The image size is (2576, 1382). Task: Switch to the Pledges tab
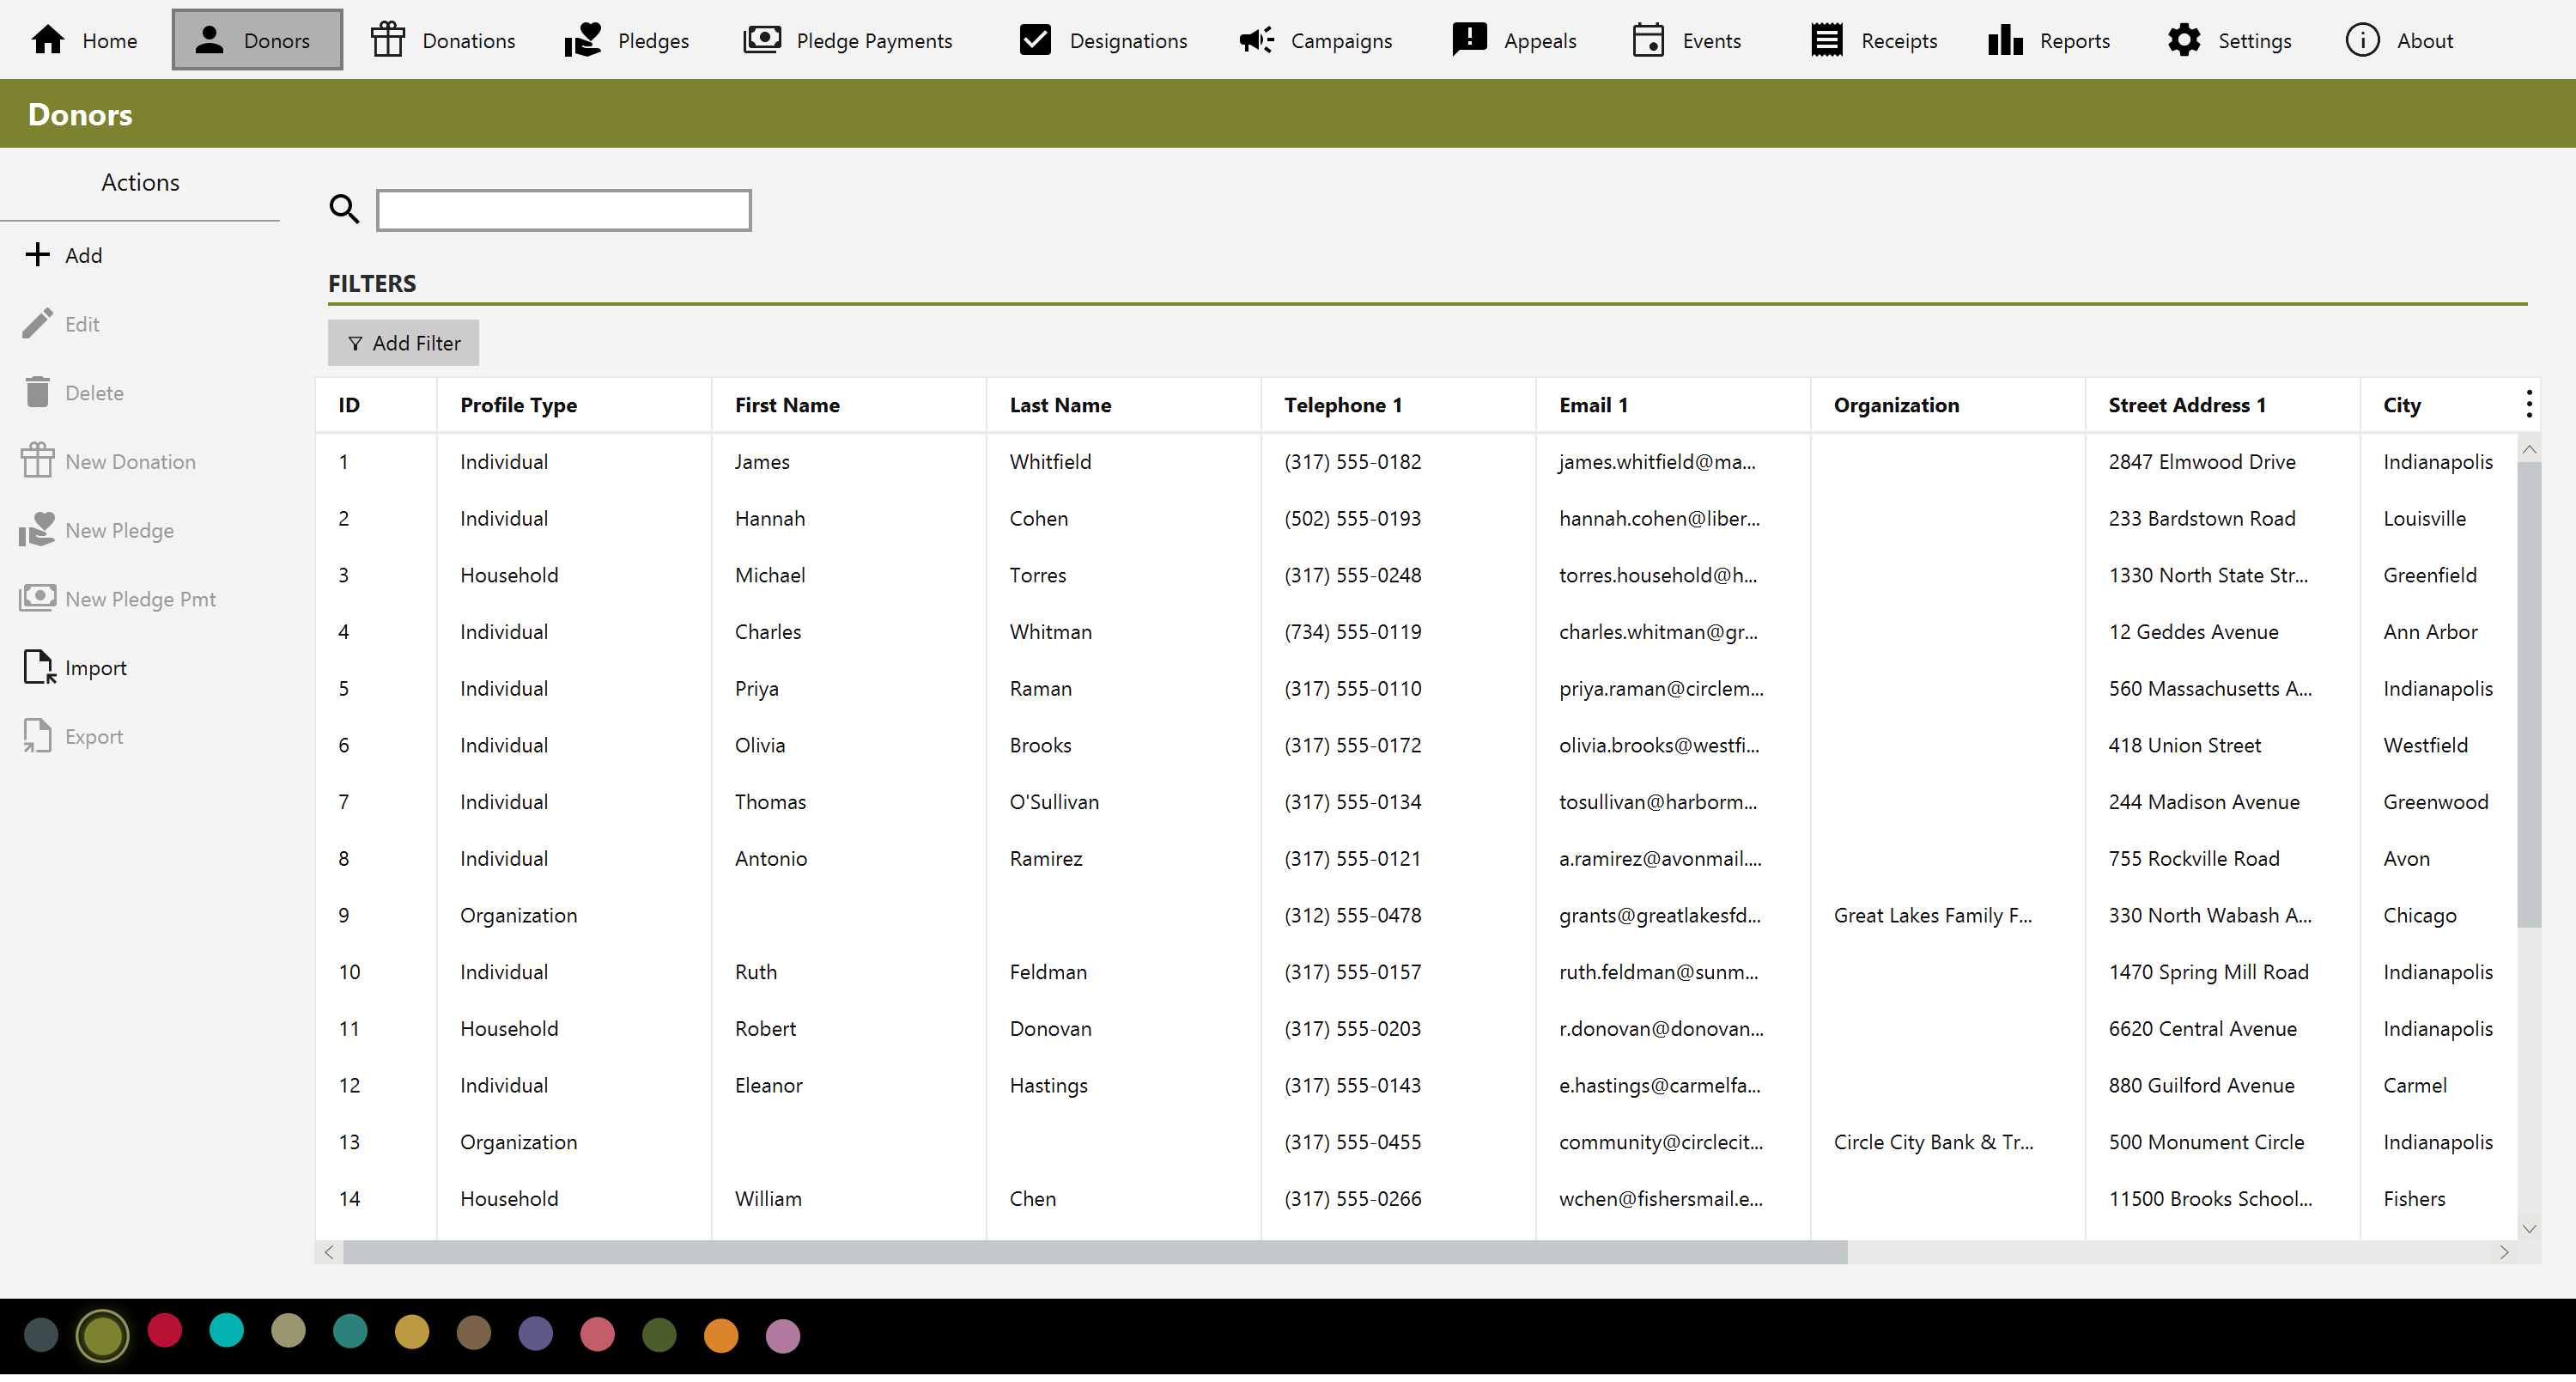point(627,40)
